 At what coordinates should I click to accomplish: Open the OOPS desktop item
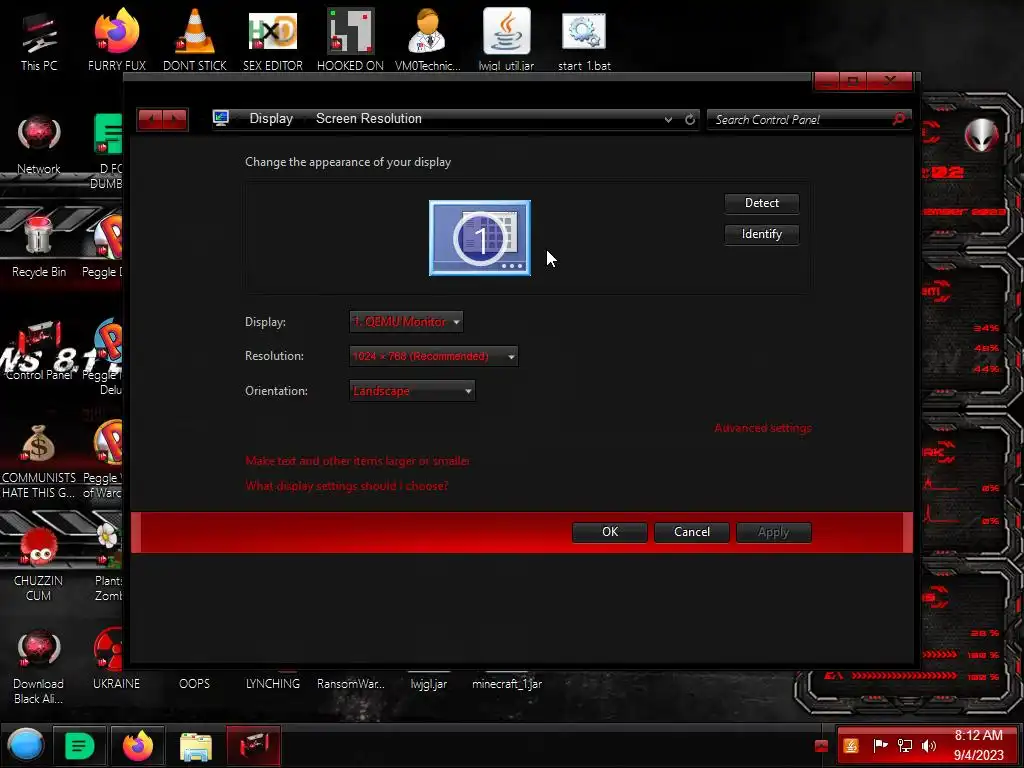pyautogui.click(x=195, y=684)
